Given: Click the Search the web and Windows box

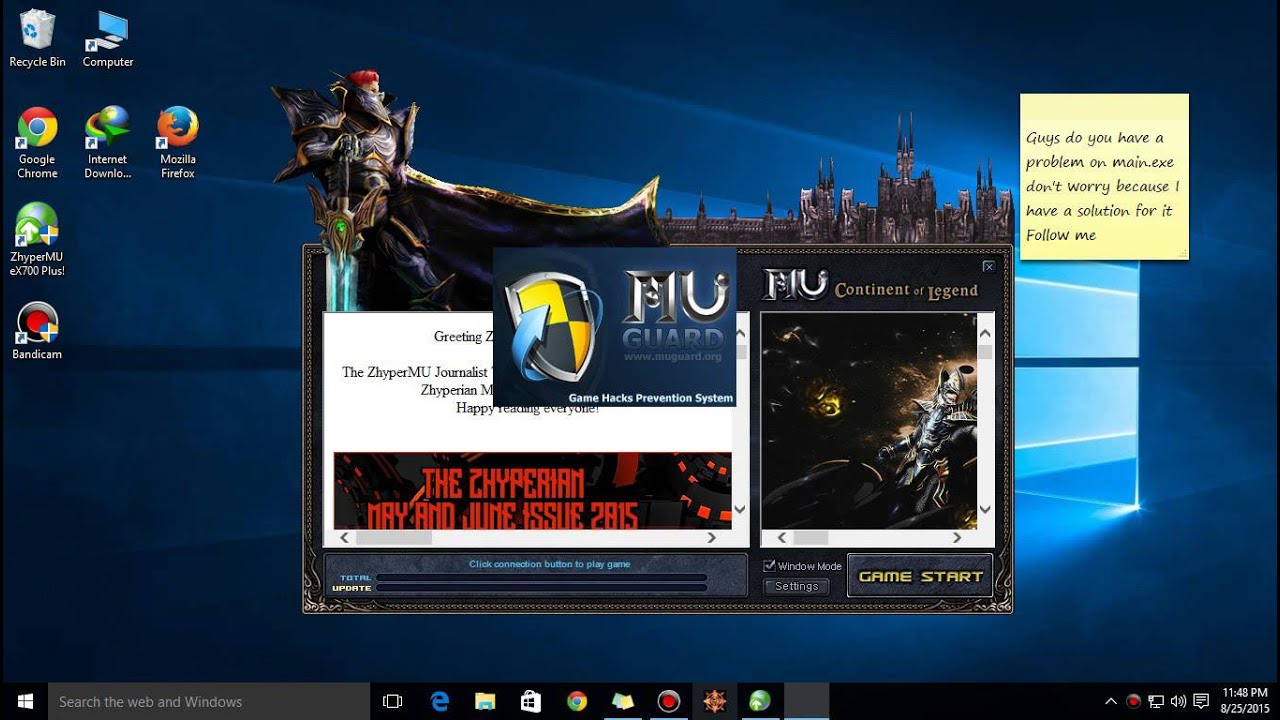Looking at the screenshot, I should pos(210,701).
